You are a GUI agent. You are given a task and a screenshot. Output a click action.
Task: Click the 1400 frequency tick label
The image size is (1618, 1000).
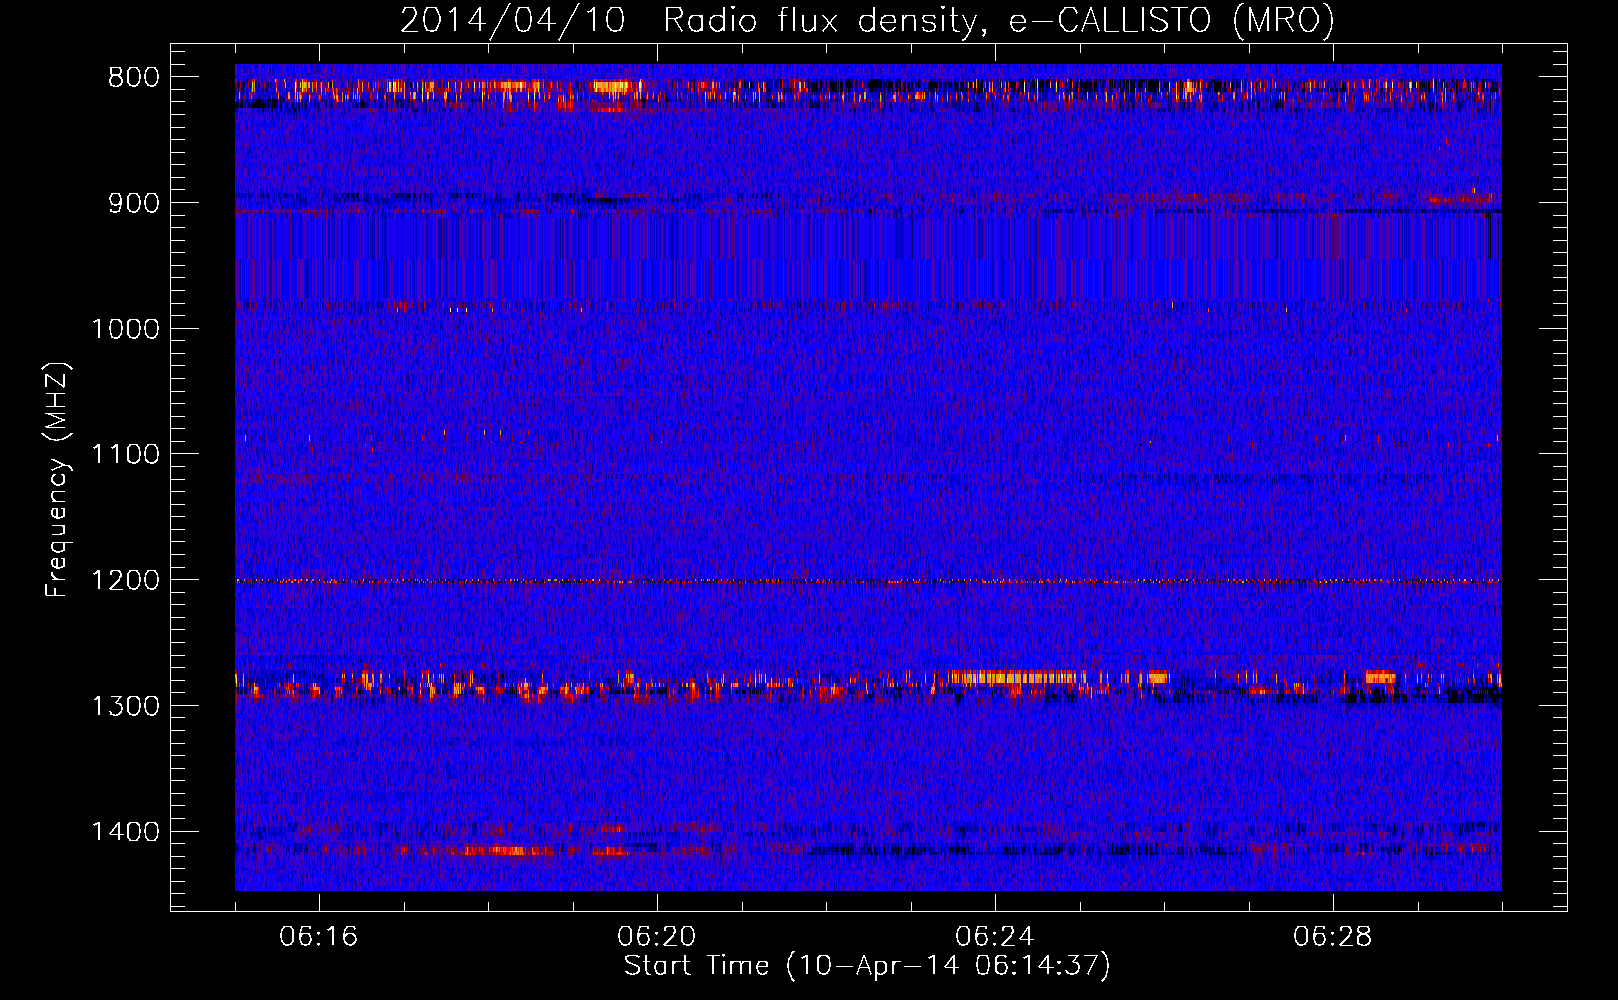coord(125,832)
